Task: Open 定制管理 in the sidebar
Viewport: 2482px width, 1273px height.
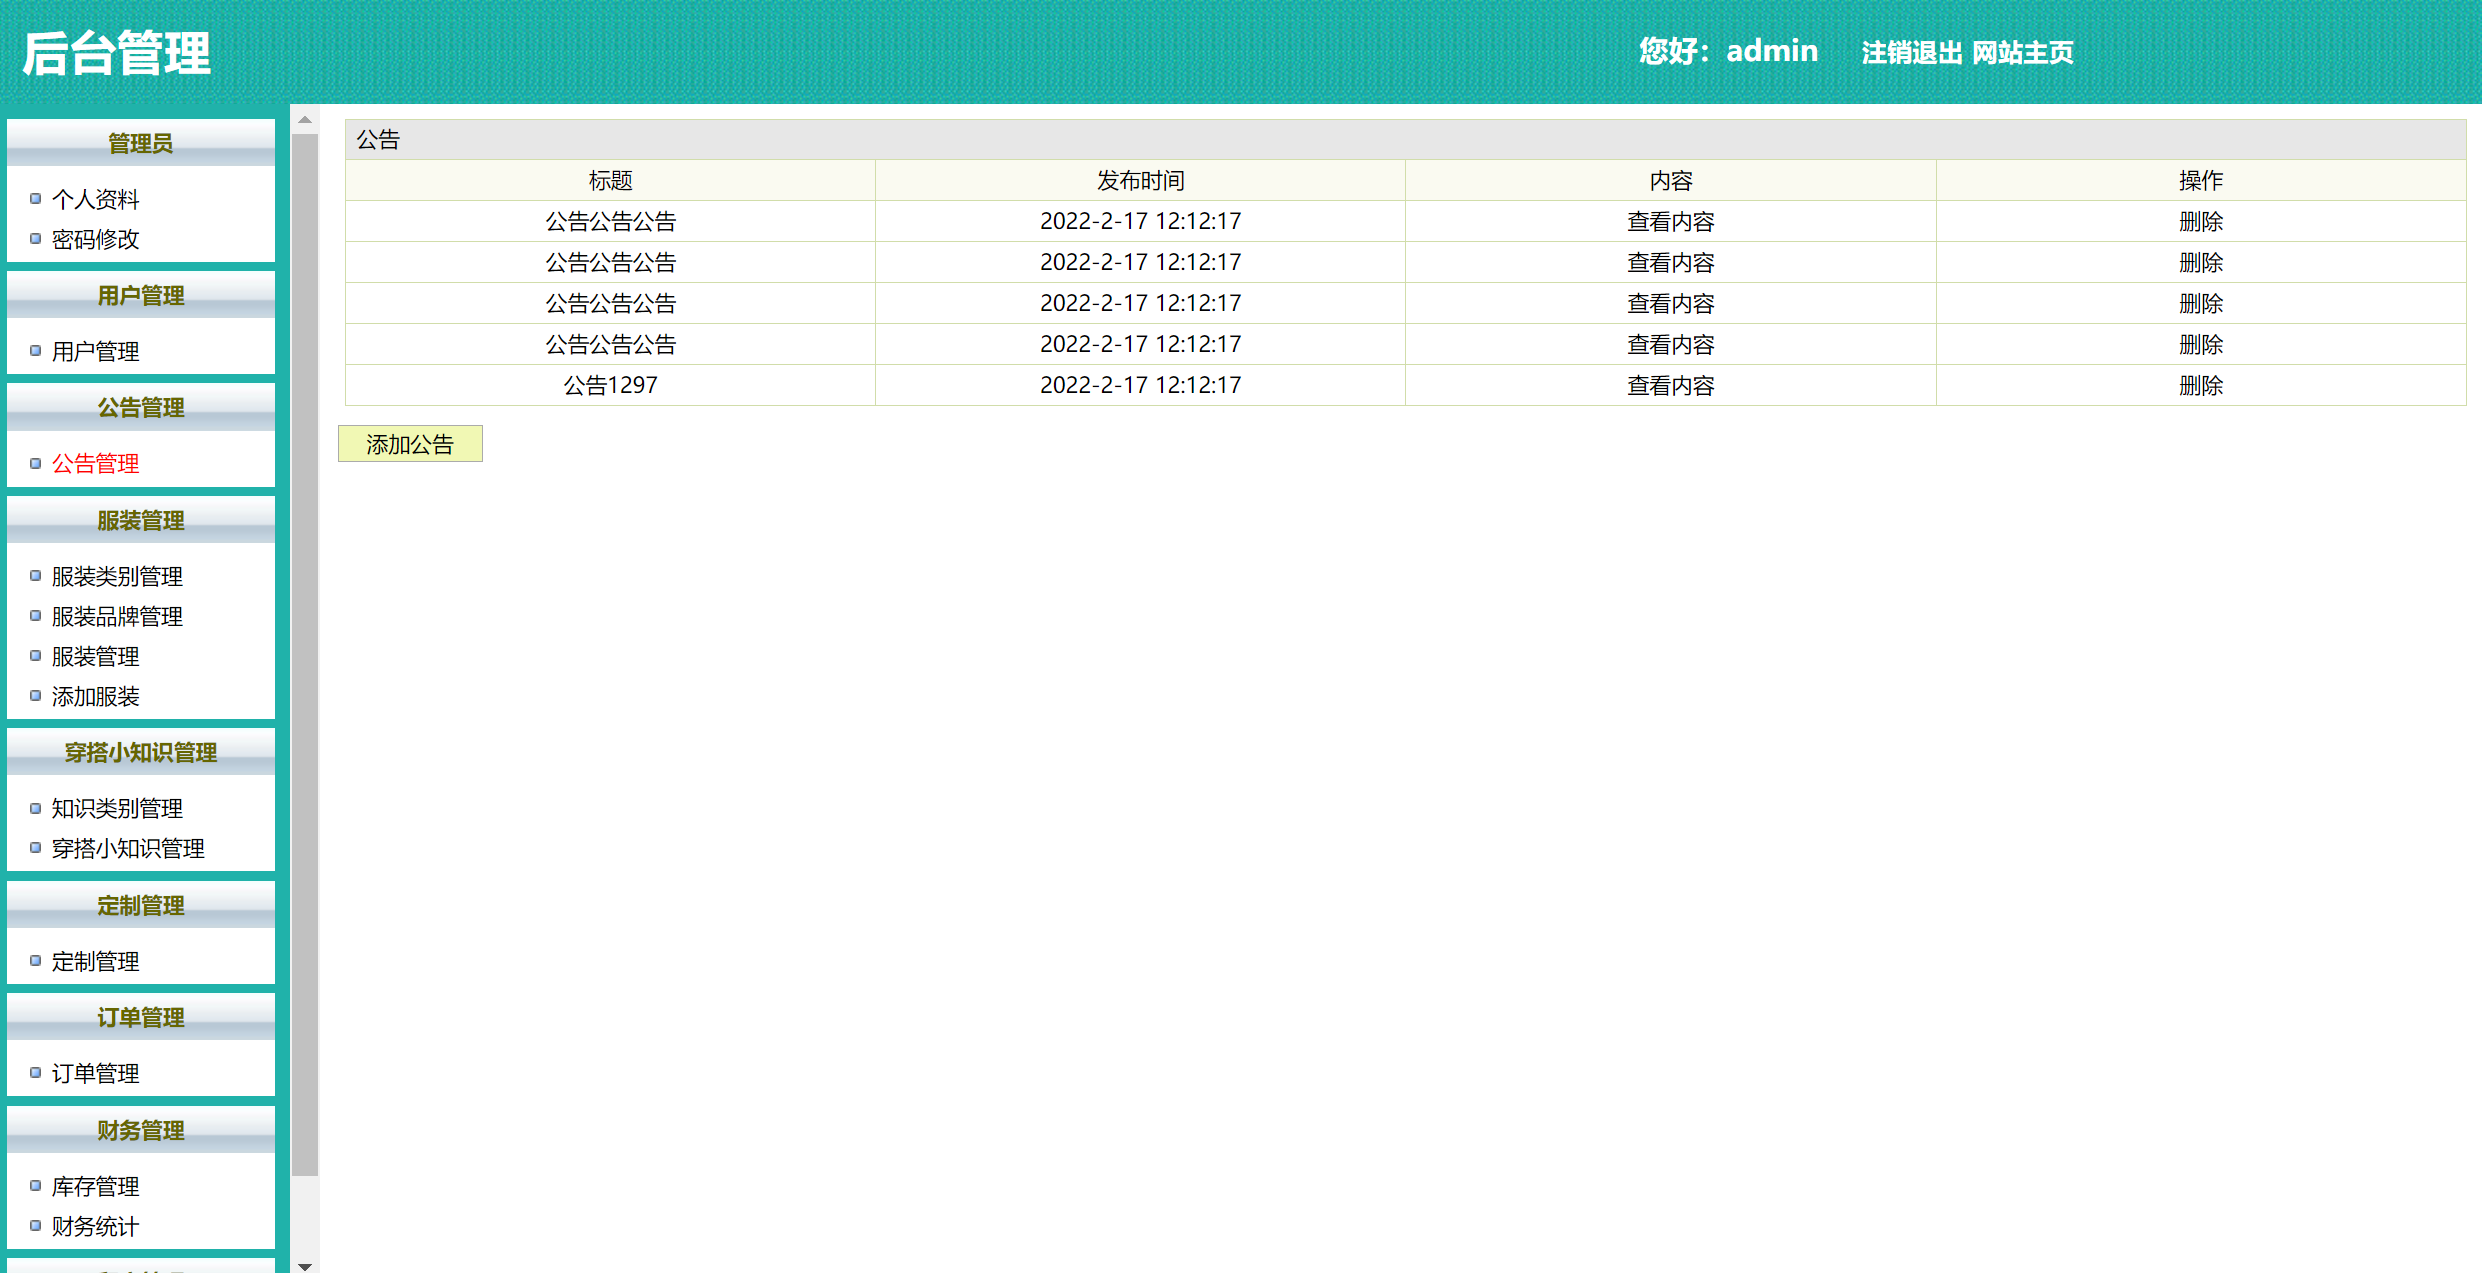Action: pyautogui.click(x=96, y=962)
